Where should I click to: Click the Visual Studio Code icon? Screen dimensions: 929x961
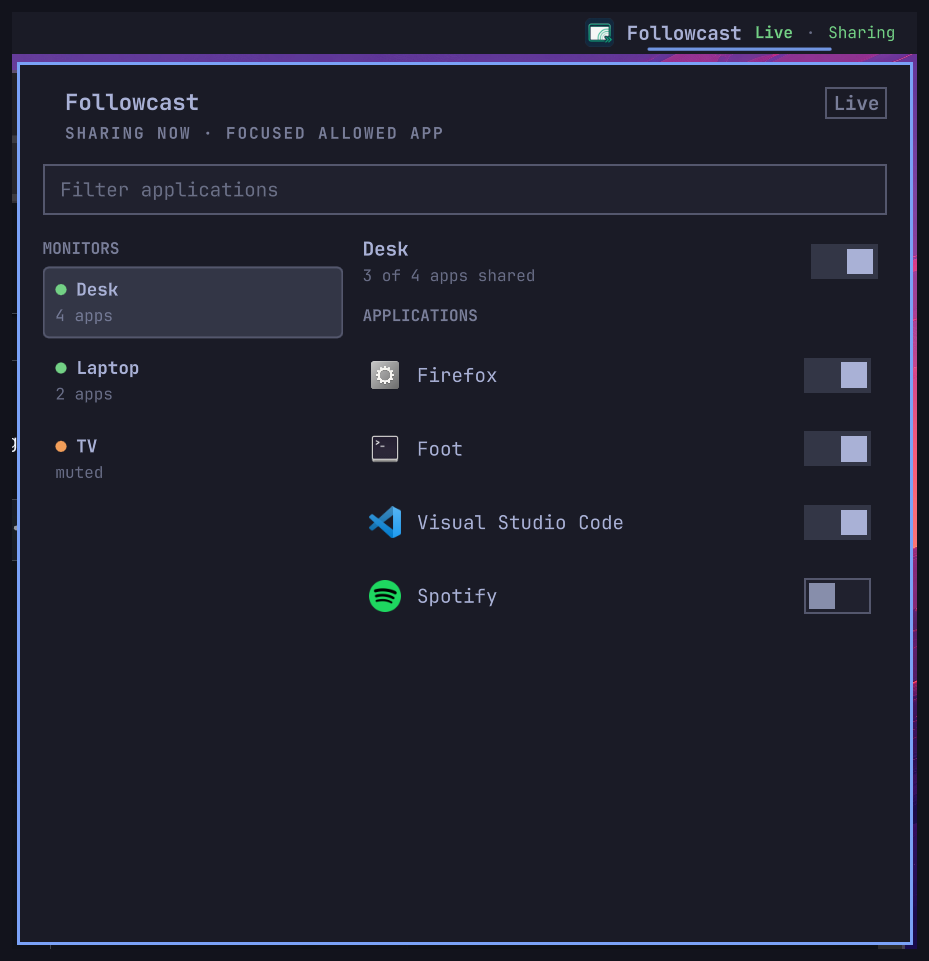click(x=385, y=522)
